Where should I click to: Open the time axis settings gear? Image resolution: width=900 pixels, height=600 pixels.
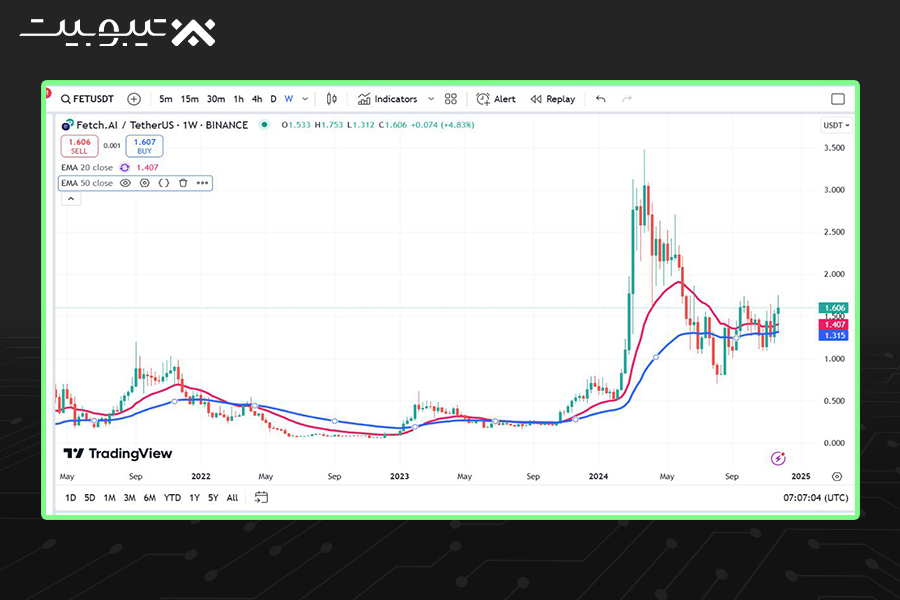(837, 477)
